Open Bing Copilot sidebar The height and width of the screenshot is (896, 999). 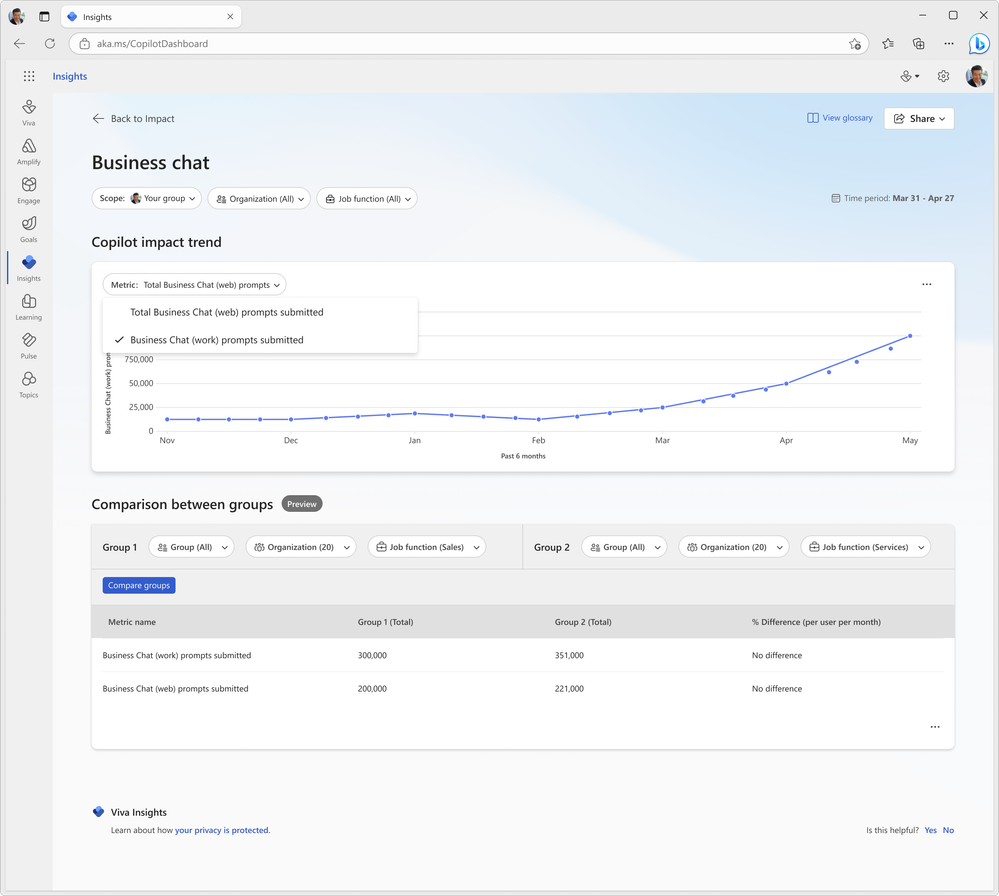point(979,43)
